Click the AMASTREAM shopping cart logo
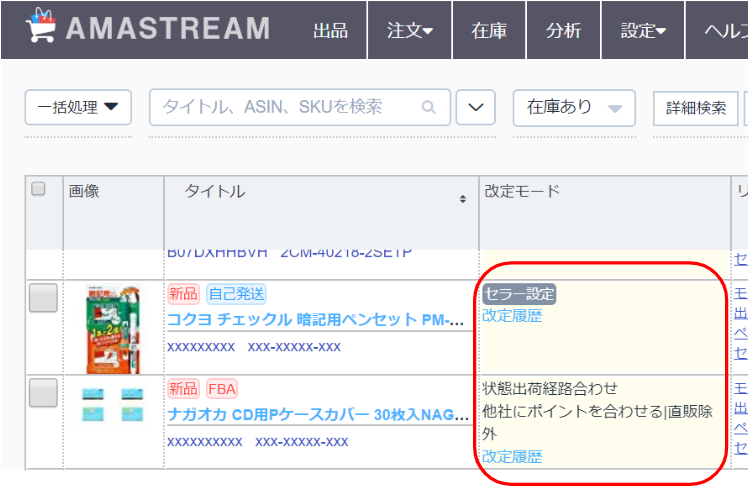The image size is (748, 496). (x=40, y=26)
